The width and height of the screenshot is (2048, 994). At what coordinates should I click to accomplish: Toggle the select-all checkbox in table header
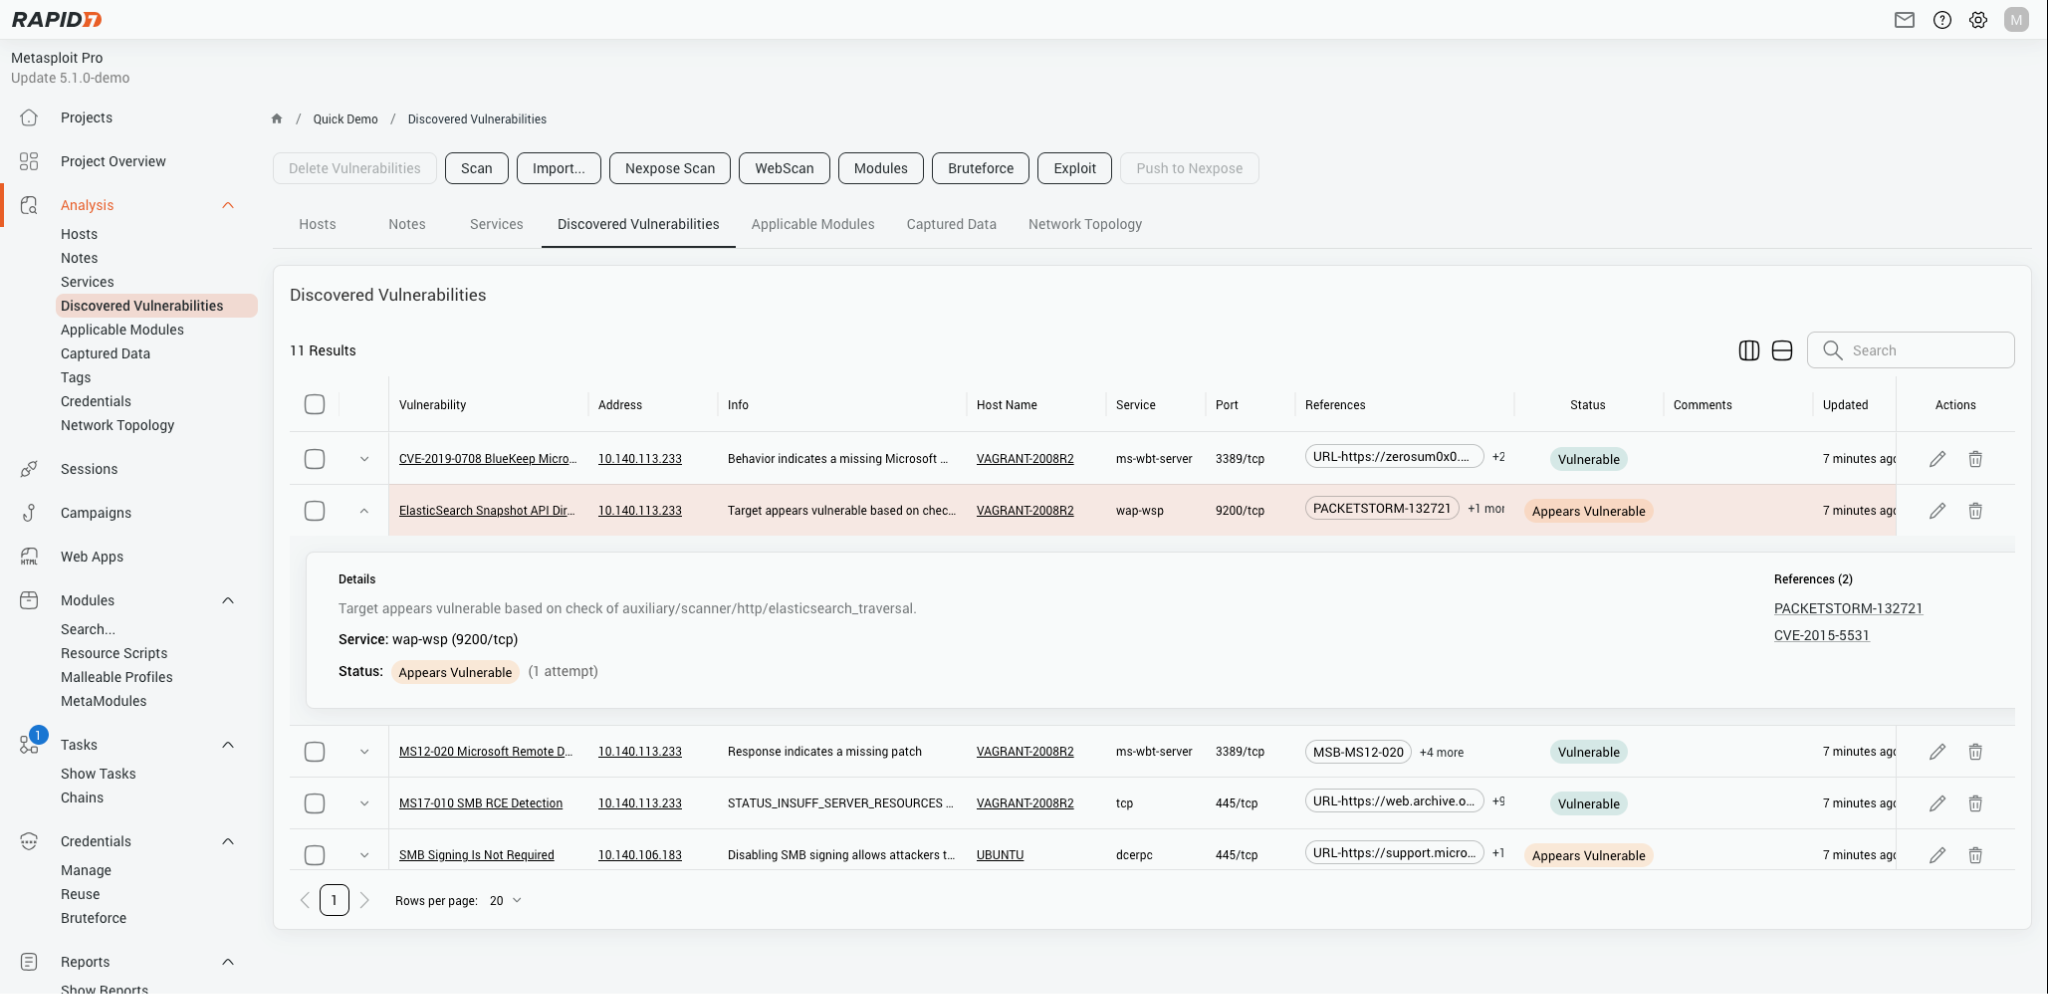[315, 404]
